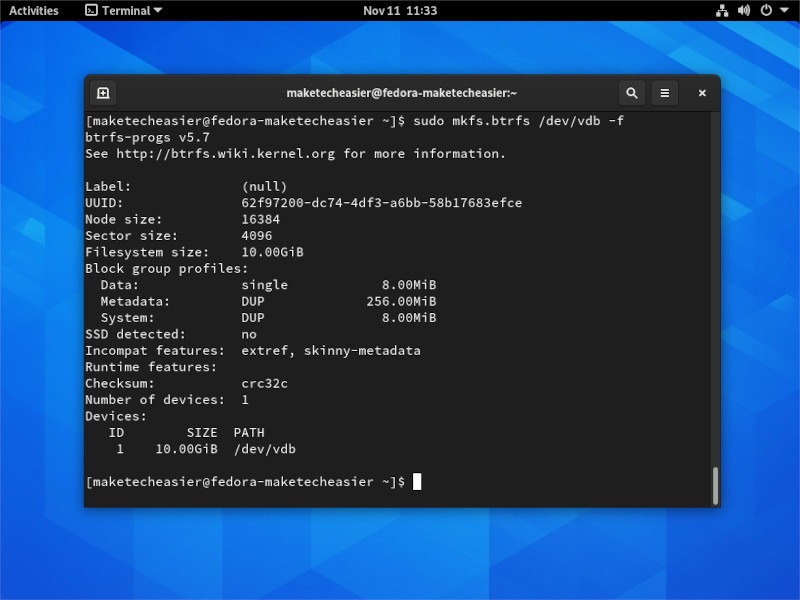The height and width of the screenshot is (600, 800).
Task: Open the magnifier search in the header bar
Action: click(x=632, y=92)
